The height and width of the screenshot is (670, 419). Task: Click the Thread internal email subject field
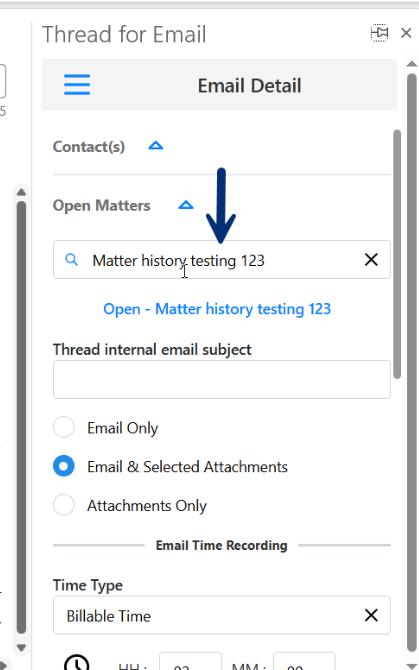[x=222, y=379]
